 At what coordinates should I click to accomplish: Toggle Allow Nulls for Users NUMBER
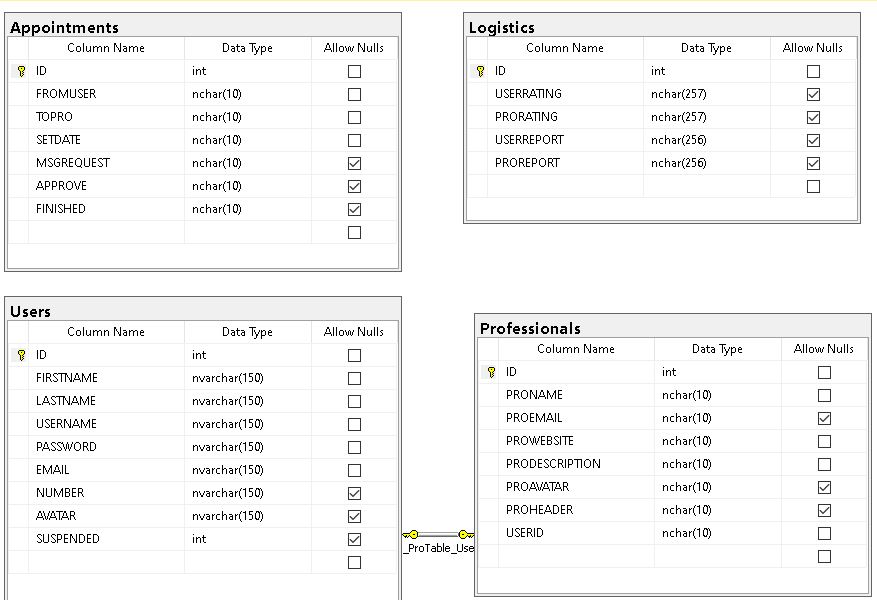(354, 493)
